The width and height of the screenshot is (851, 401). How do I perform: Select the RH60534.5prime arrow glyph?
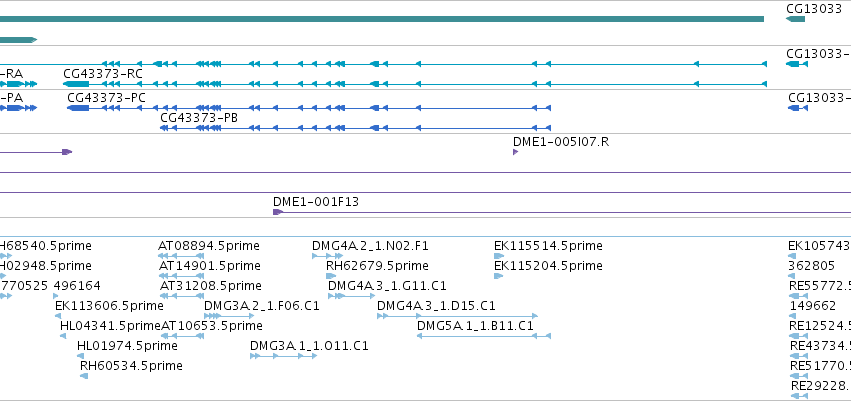pos(84,375)
